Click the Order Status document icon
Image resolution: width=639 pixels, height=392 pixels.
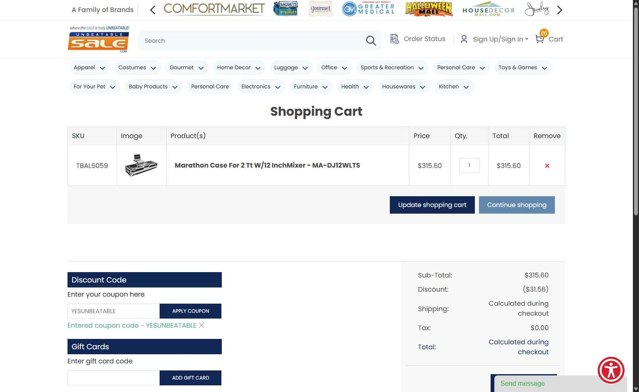coord(394,39)
